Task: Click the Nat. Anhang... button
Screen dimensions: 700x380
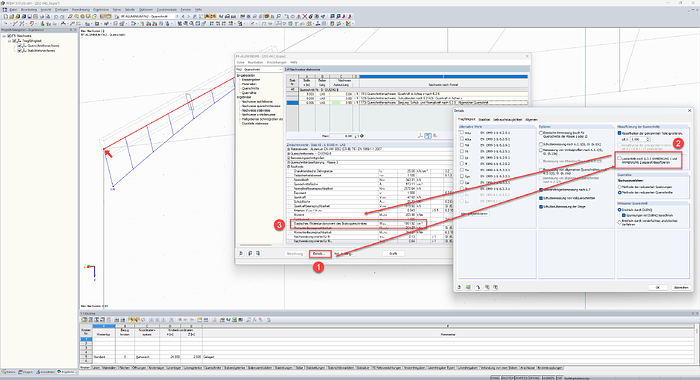Action: [344, 253]
